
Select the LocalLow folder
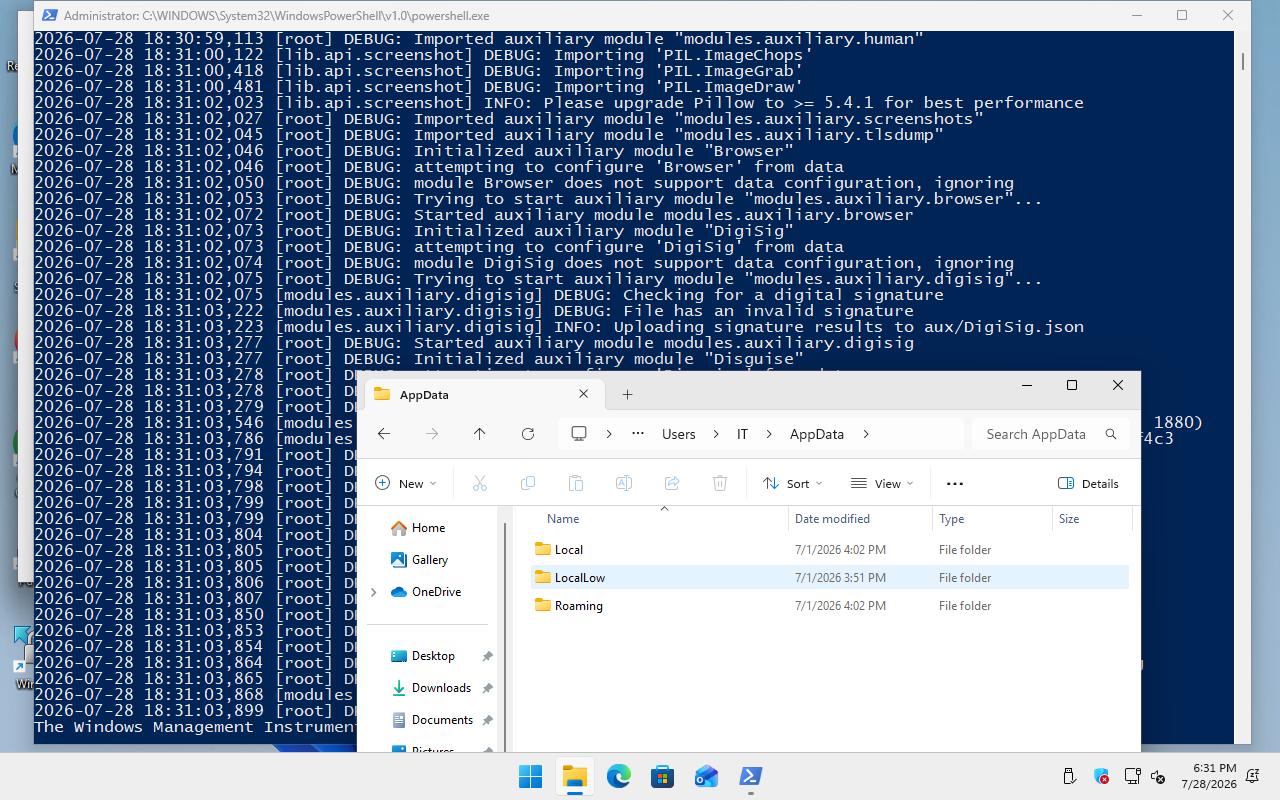click(580, 578)
